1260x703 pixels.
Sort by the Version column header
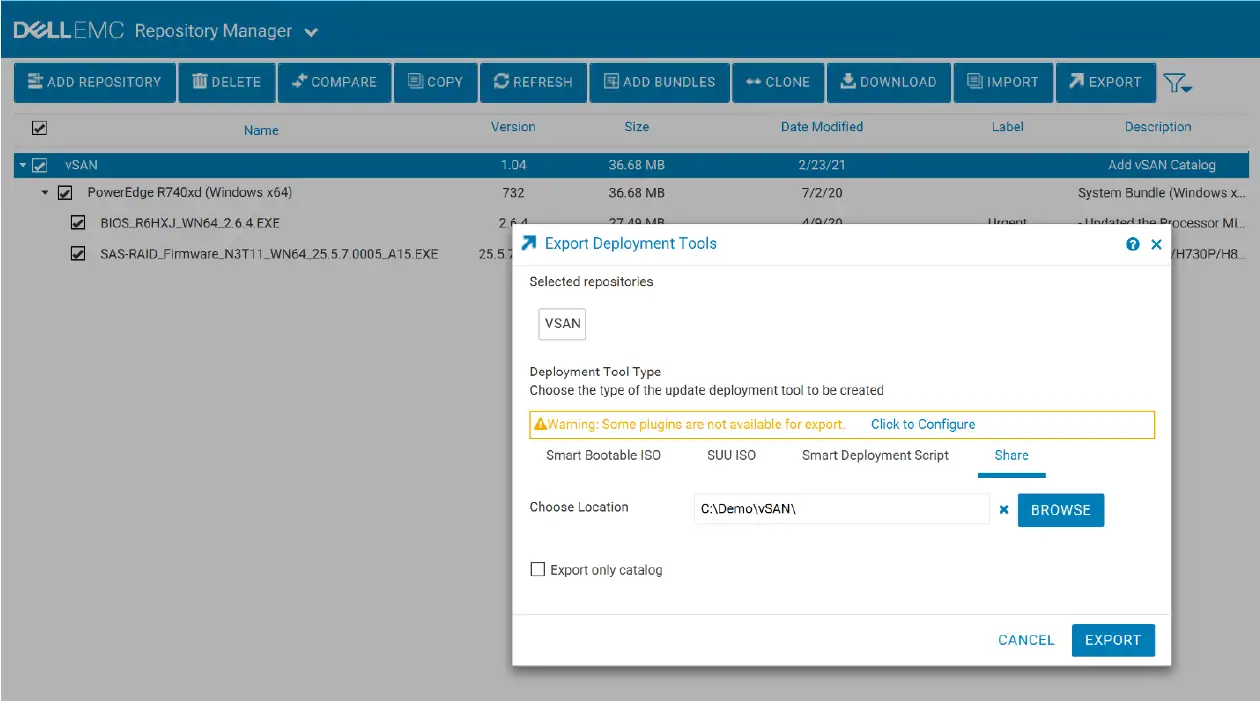point(513,127)
